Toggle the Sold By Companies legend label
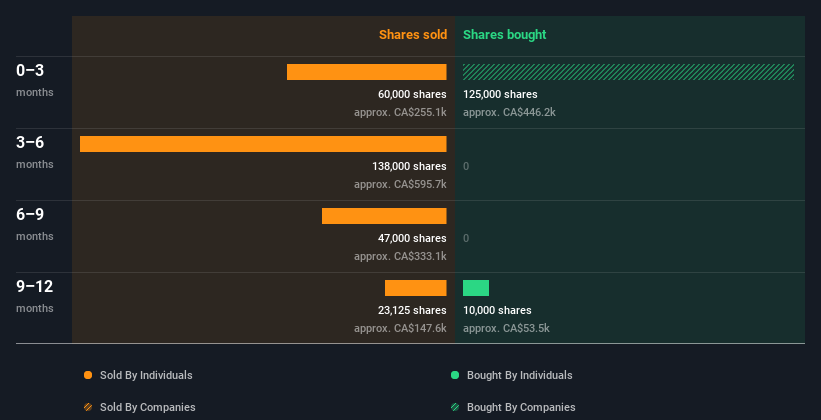Image resolution: width=821 pixels, height=420 pixels. [147, 407]
